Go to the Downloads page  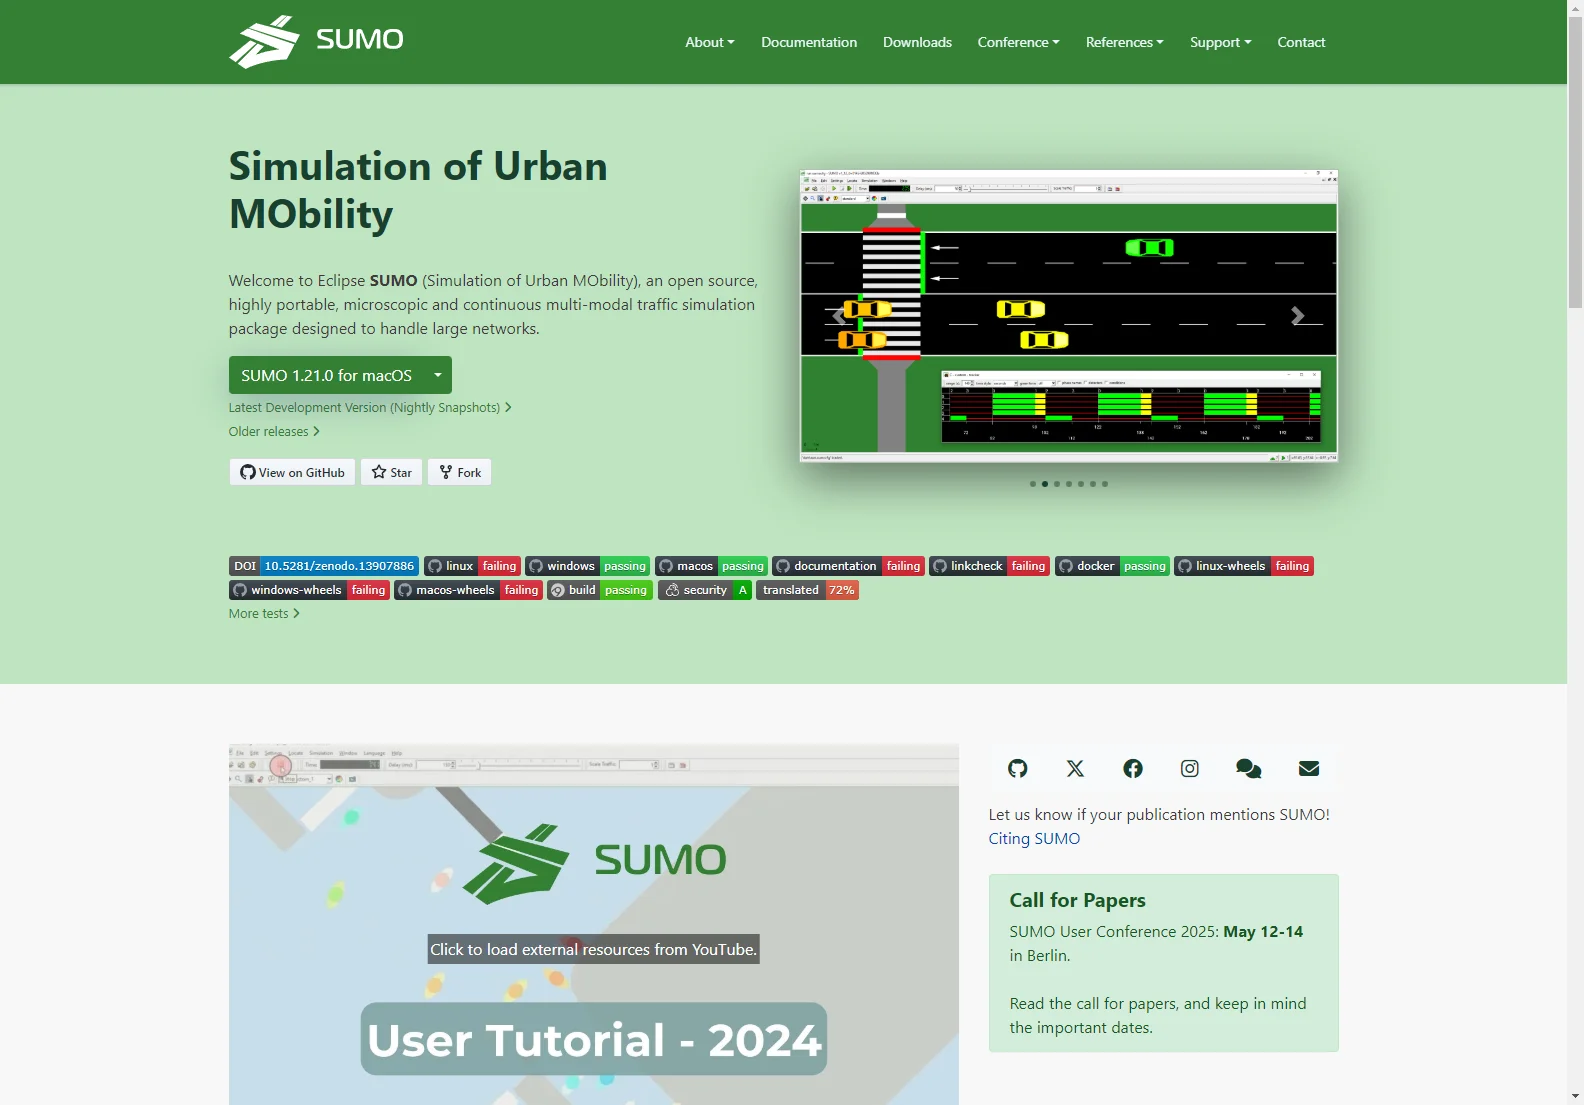(917, 42)
